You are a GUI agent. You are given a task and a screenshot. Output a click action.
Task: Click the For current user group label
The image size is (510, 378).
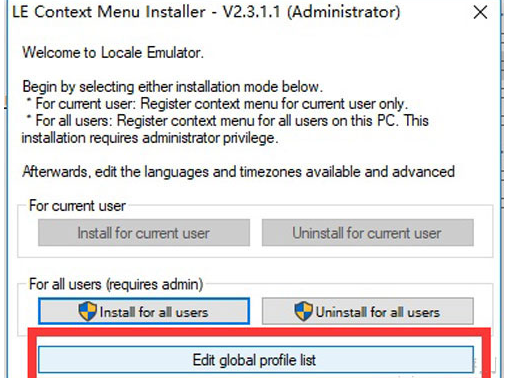click(x=77, y=206)
